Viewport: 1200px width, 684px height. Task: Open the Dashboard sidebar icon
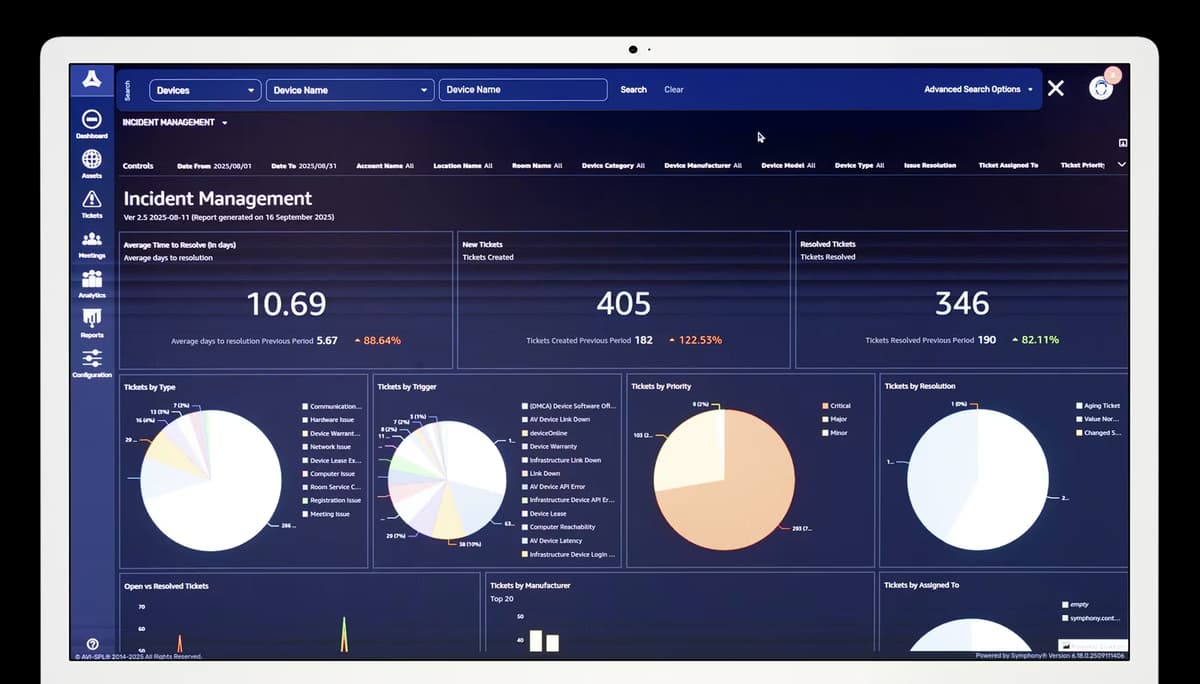91,119
